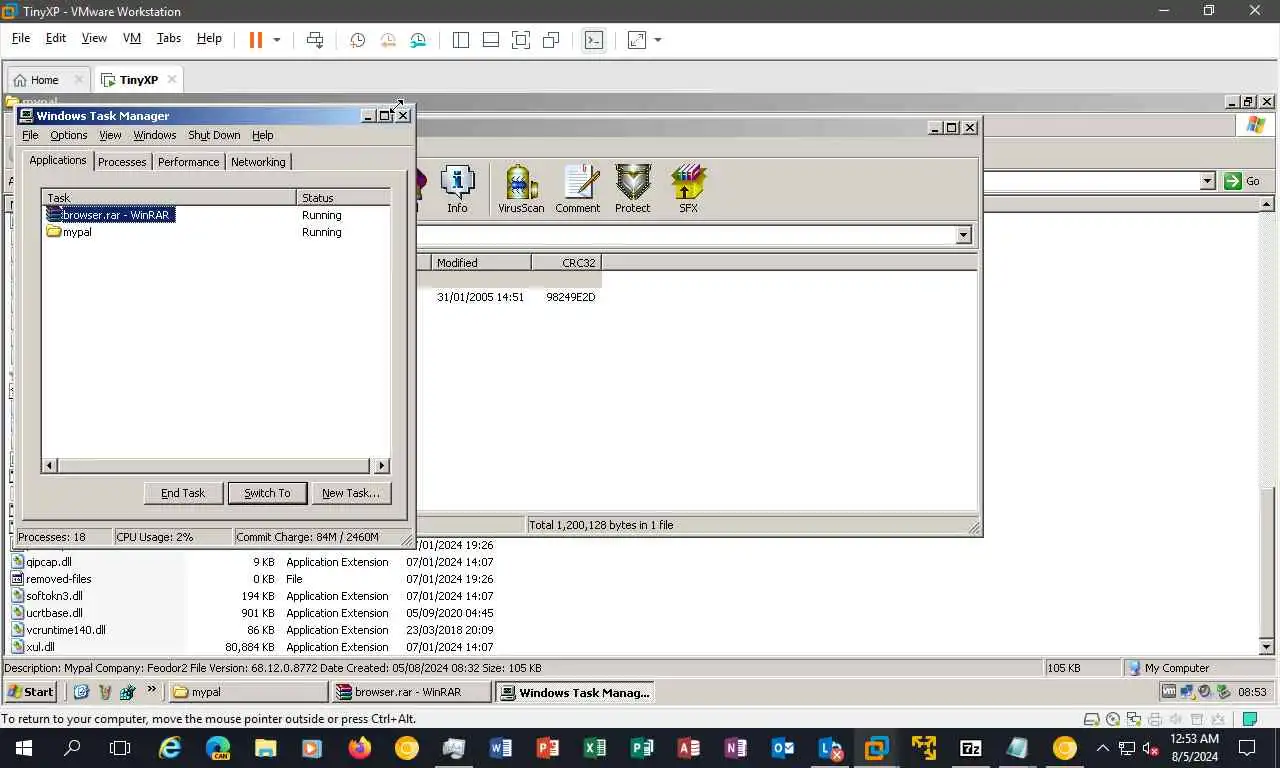Open Outlook from the Windows taskbar
The height and width of the screenshot is (768, 1280).
click(x=783, y=747)
